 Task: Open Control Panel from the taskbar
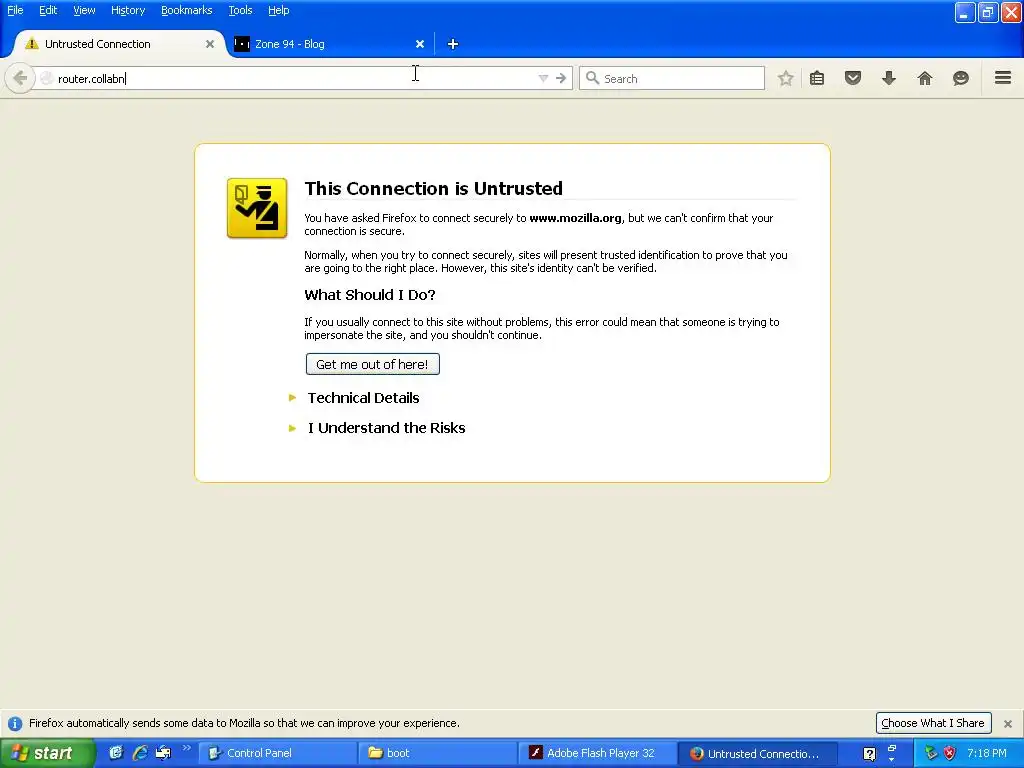[278, 753]
